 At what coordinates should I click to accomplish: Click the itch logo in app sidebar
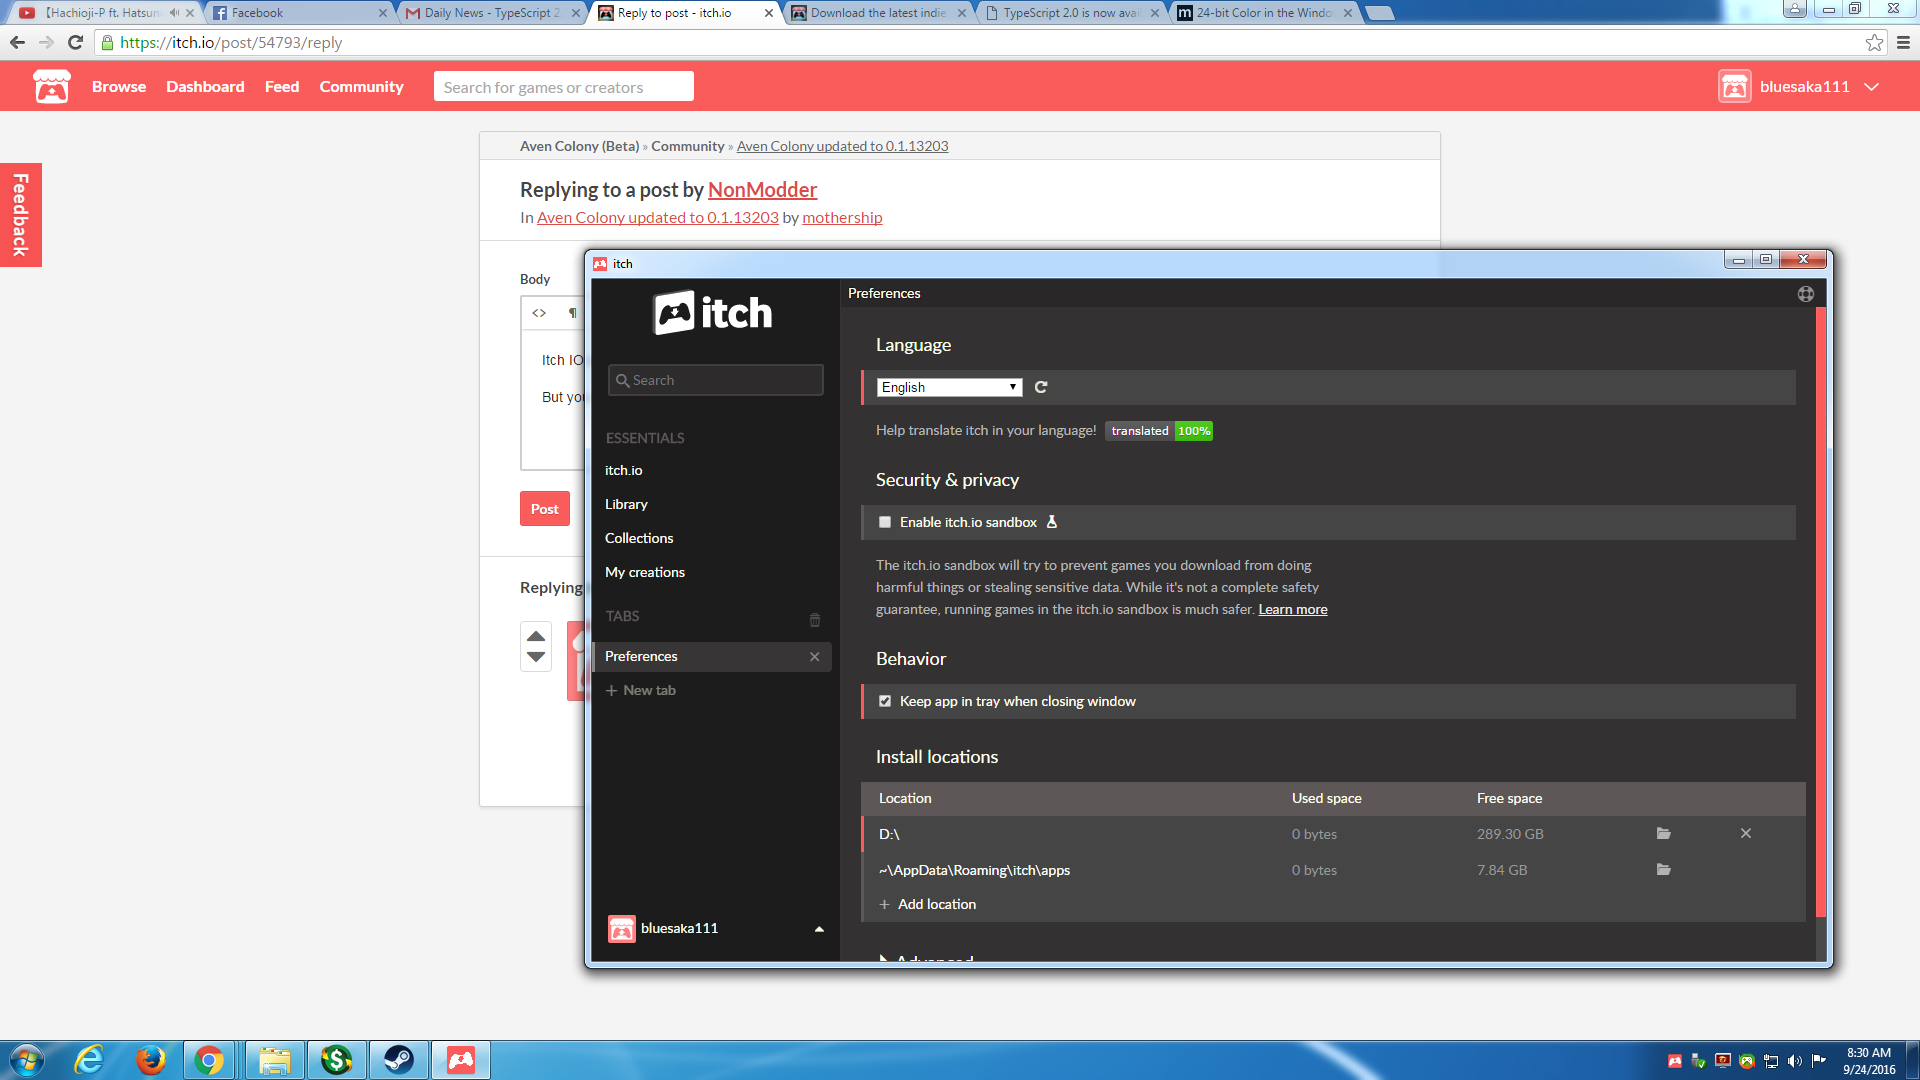713,313
